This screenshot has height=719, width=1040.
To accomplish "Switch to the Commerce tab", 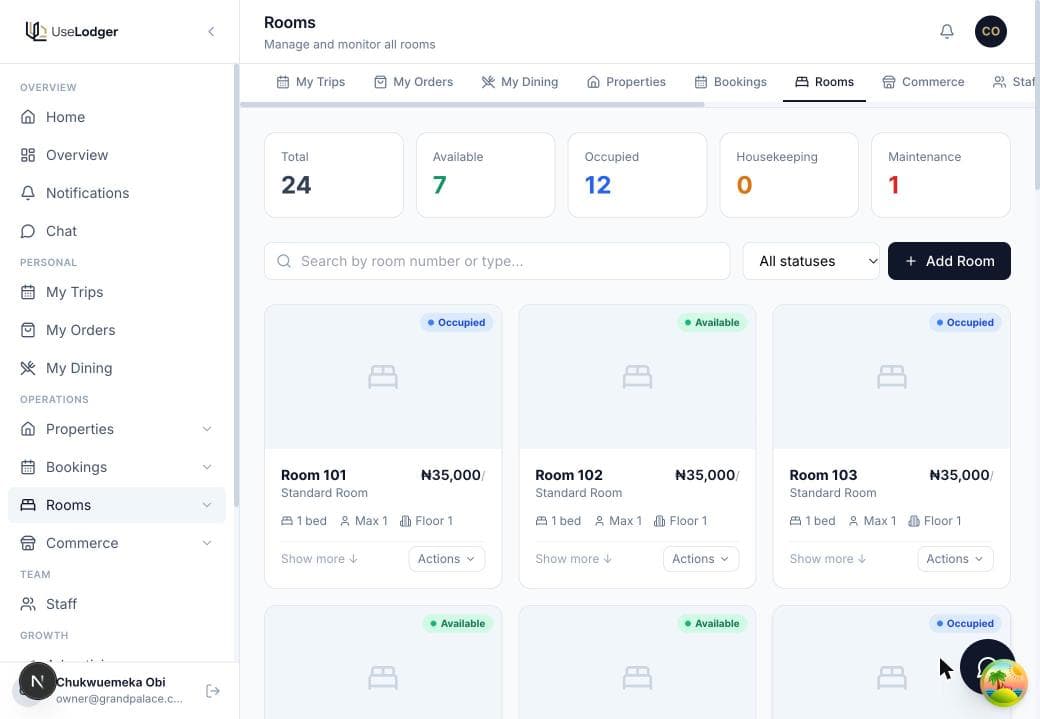I will tap(923, 82).
